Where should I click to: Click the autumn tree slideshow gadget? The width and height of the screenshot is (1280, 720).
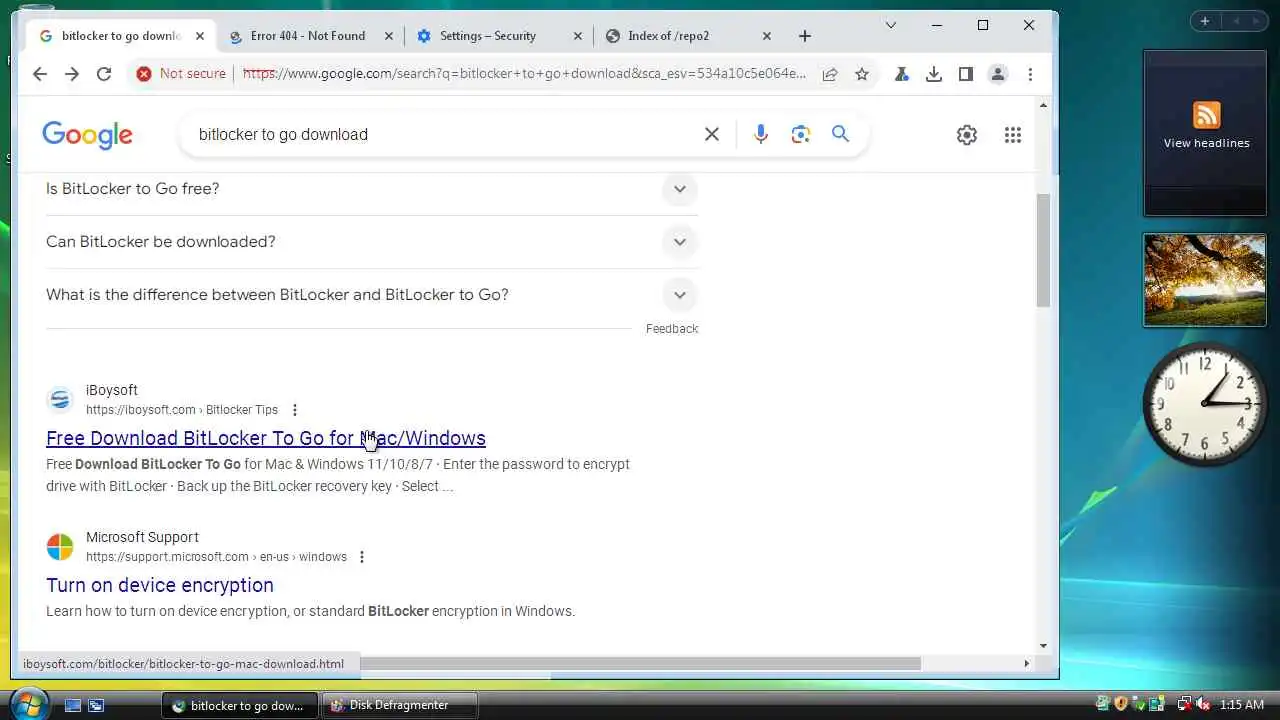tap(1205, 280)
